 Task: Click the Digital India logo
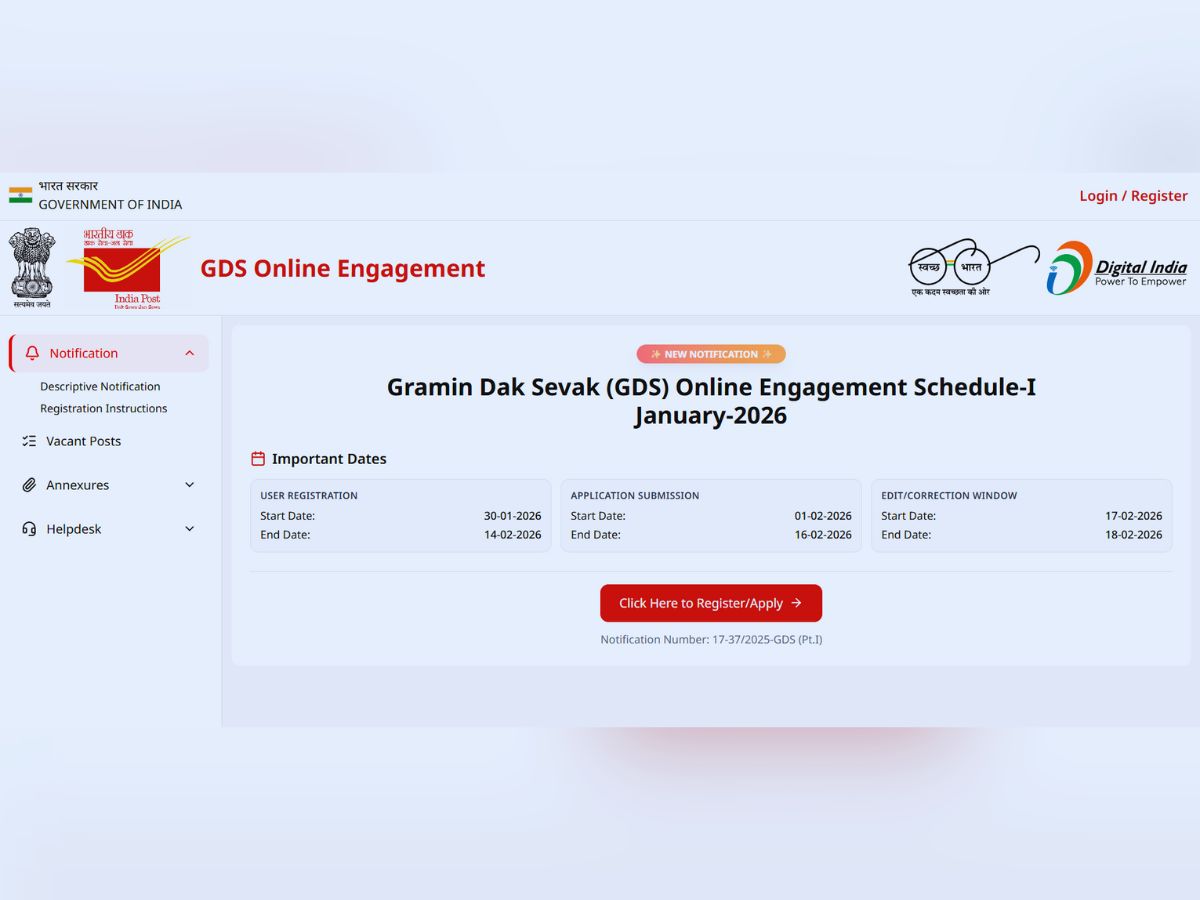click(x=1117, y=268)
